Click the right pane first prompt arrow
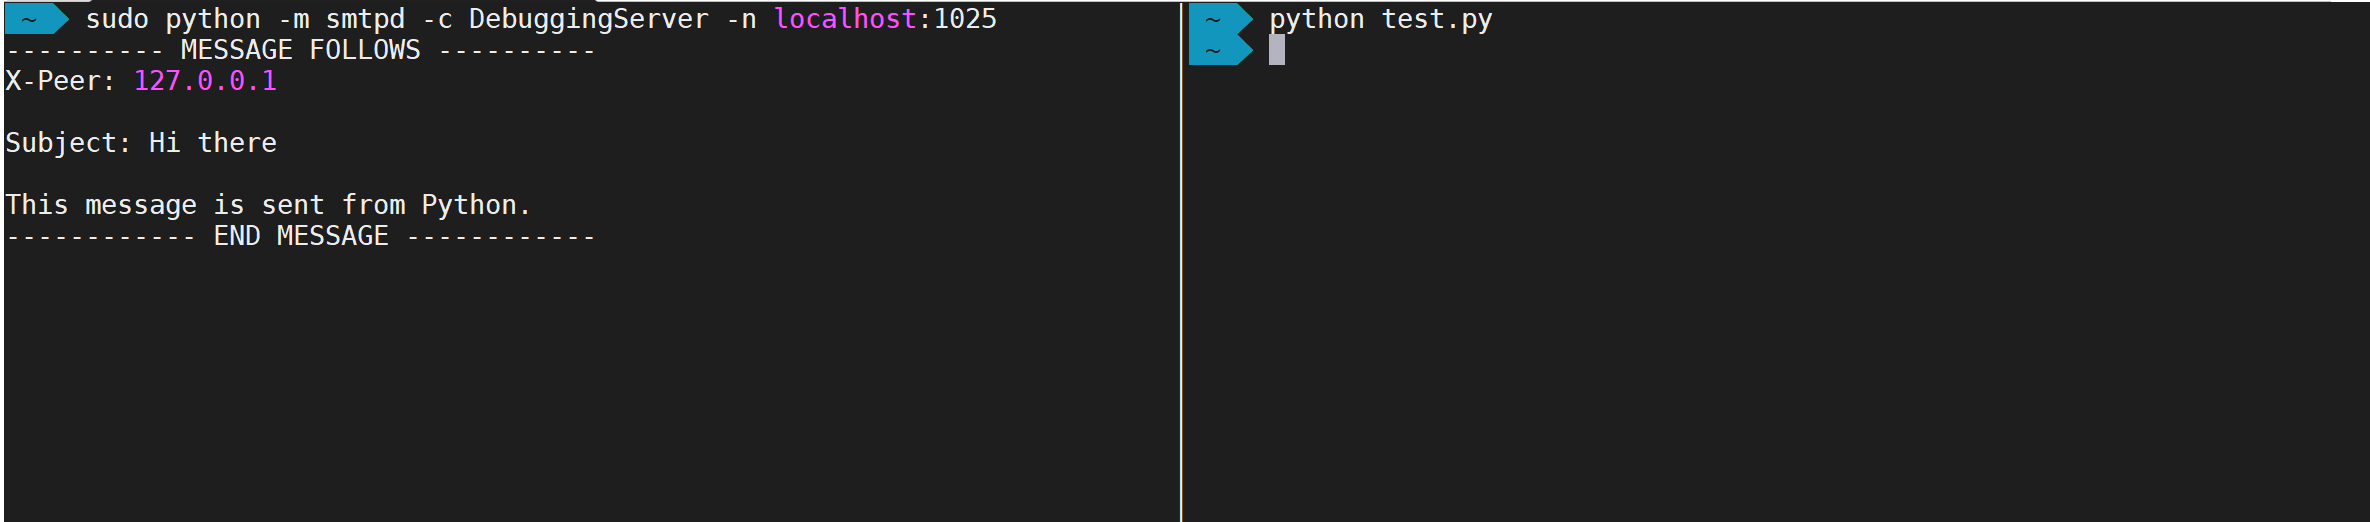The height and width of the screenshot is (522, 2370). click(x=1221, y=19)
